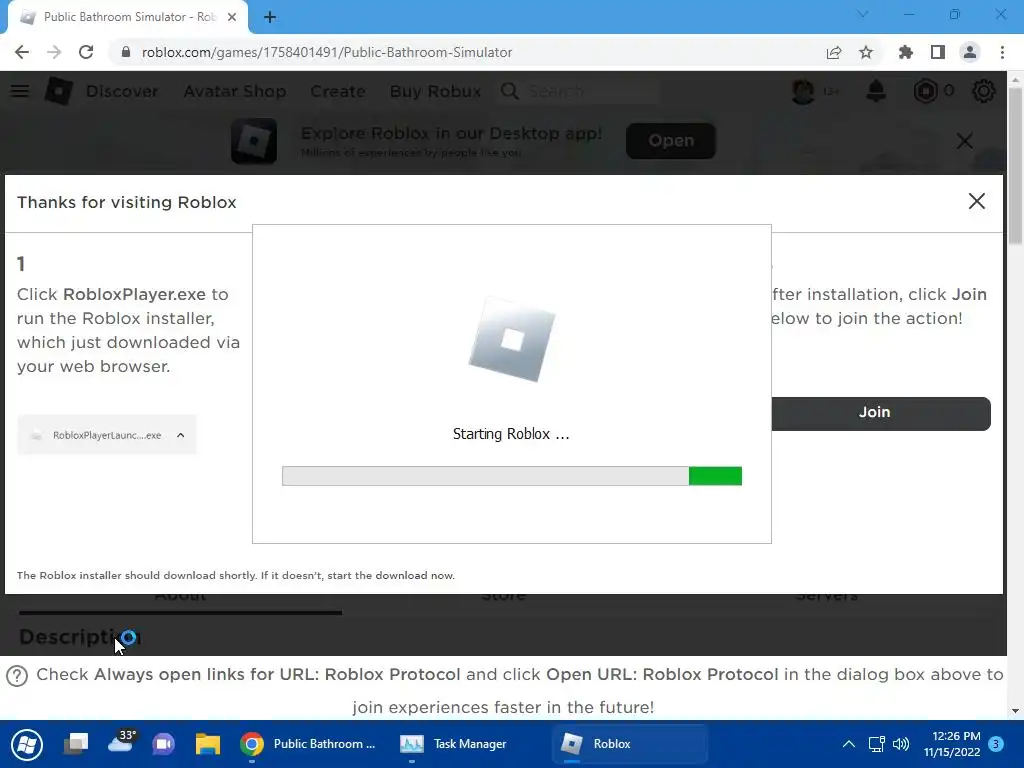The image size is (1024, 768).
Task: Dismiss the desktop app banner
Action: point(965,140)
